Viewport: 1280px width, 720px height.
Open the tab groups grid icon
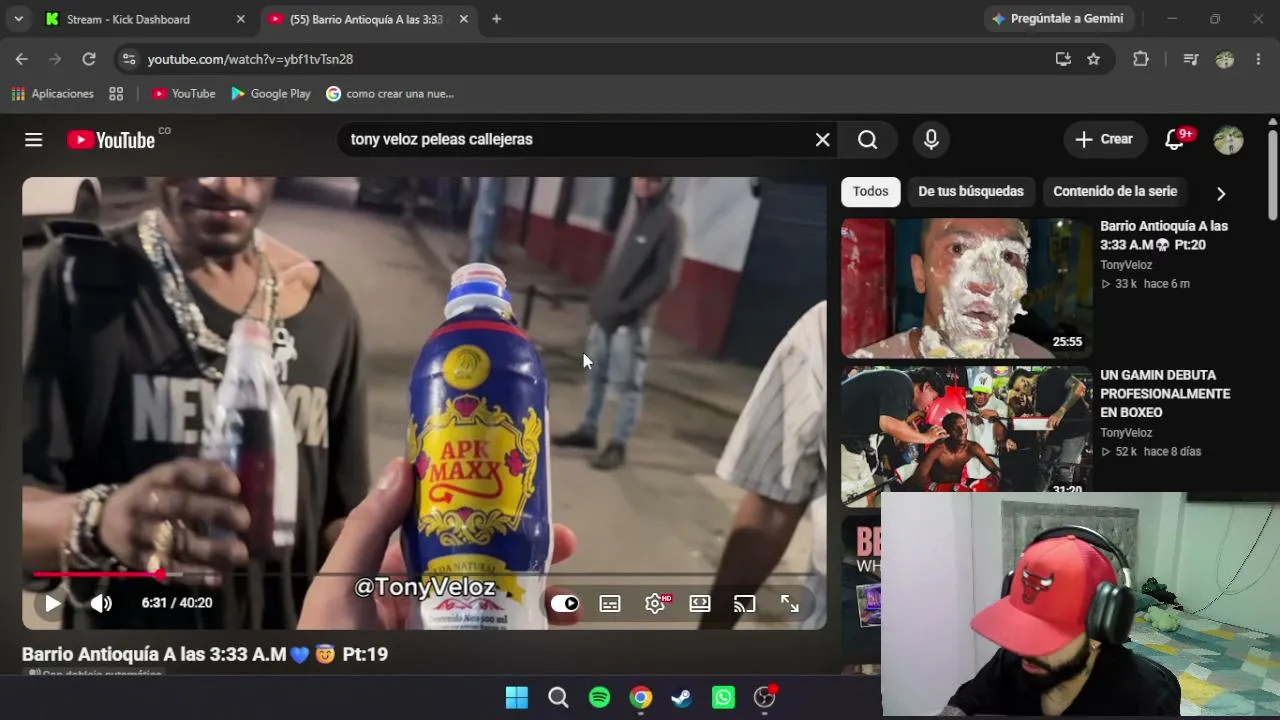pyautogui.click(x=116, y=94)
